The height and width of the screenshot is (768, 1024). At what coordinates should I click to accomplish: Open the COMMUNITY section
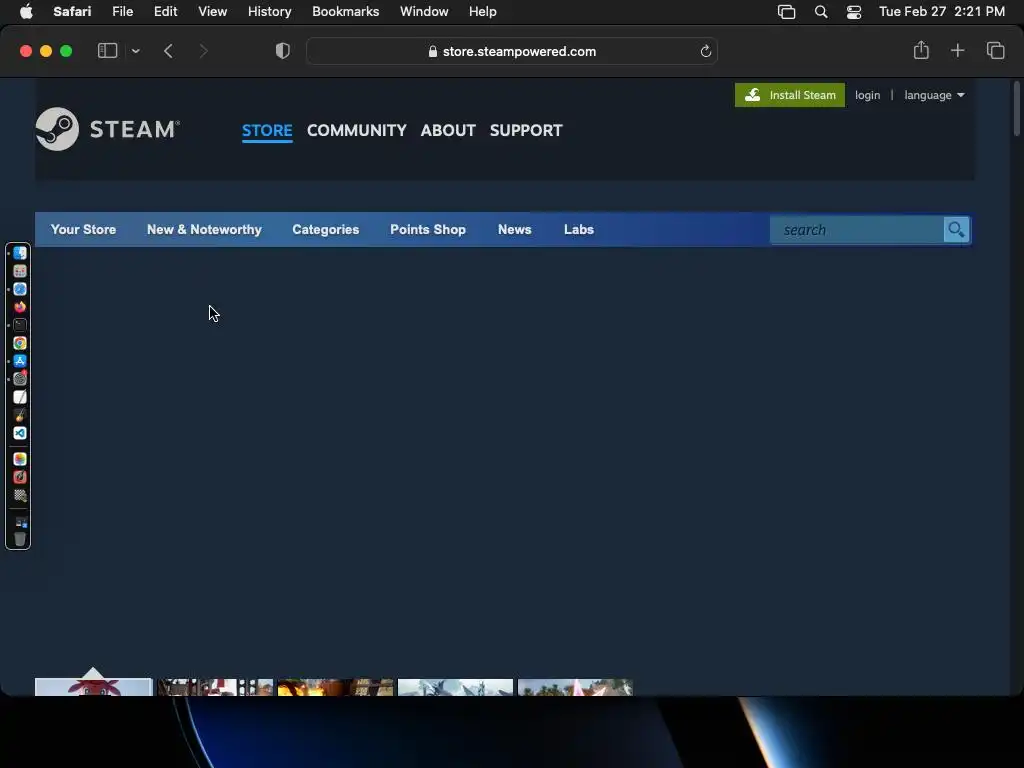357,131
